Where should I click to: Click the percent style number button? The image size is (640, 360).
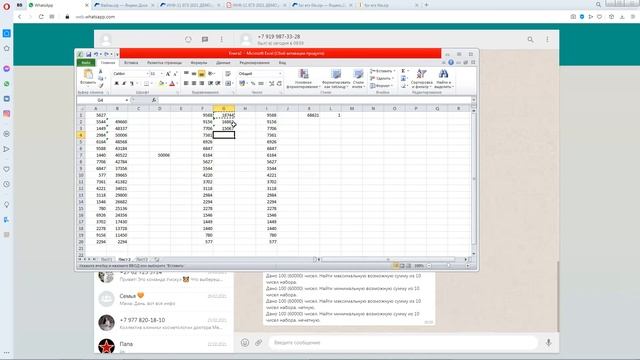coord(253,83)
